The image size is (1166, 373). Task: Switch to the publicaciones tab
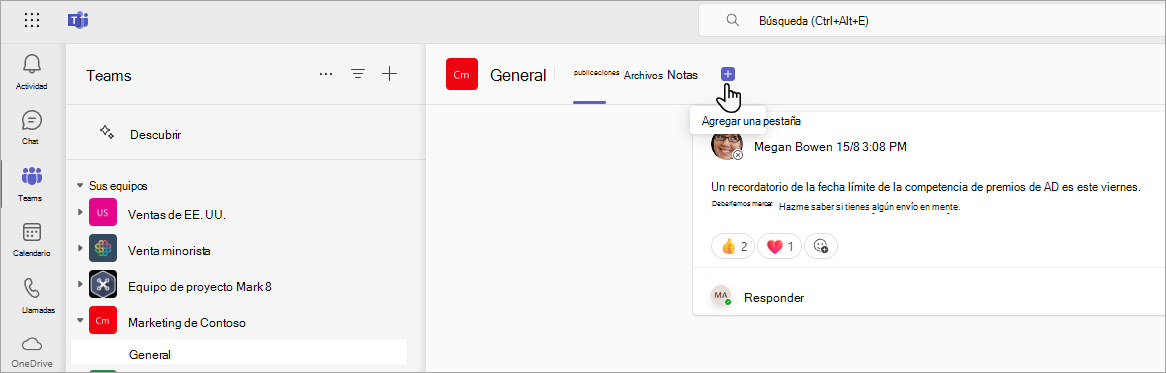pos(596,74)
